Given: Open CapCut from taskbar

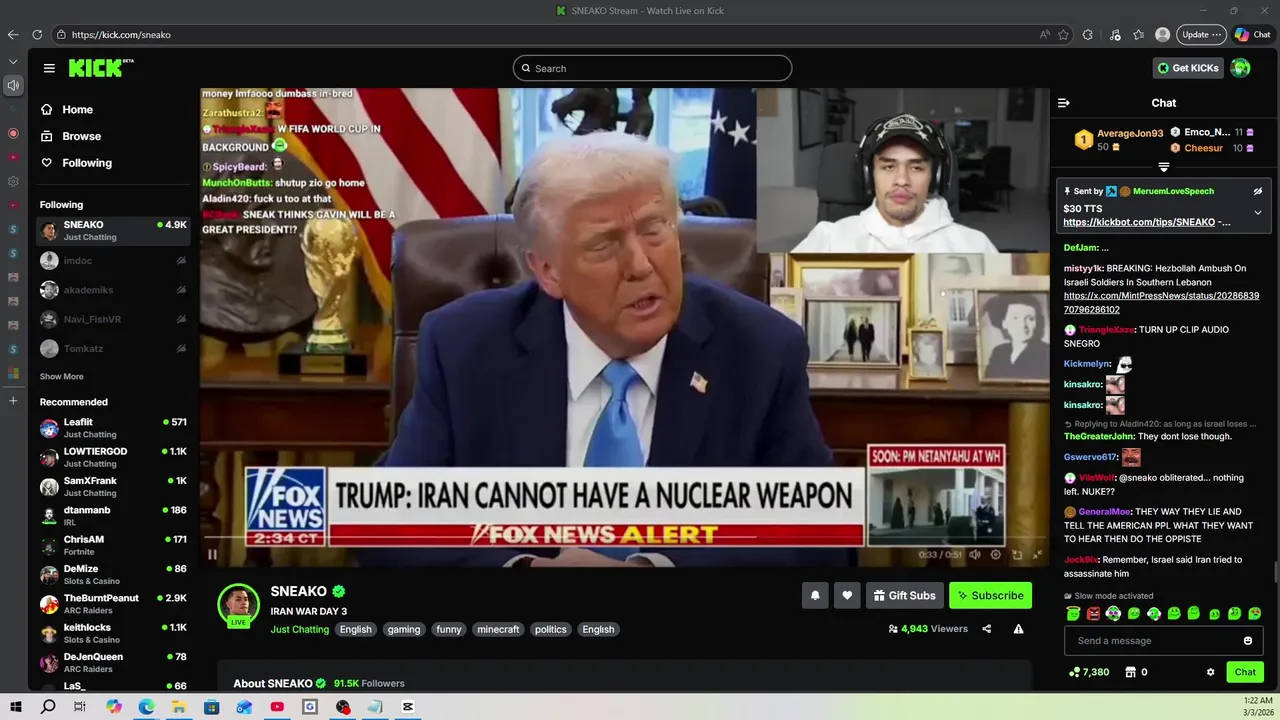Looking at the screenshot, I should coord(408,707).
